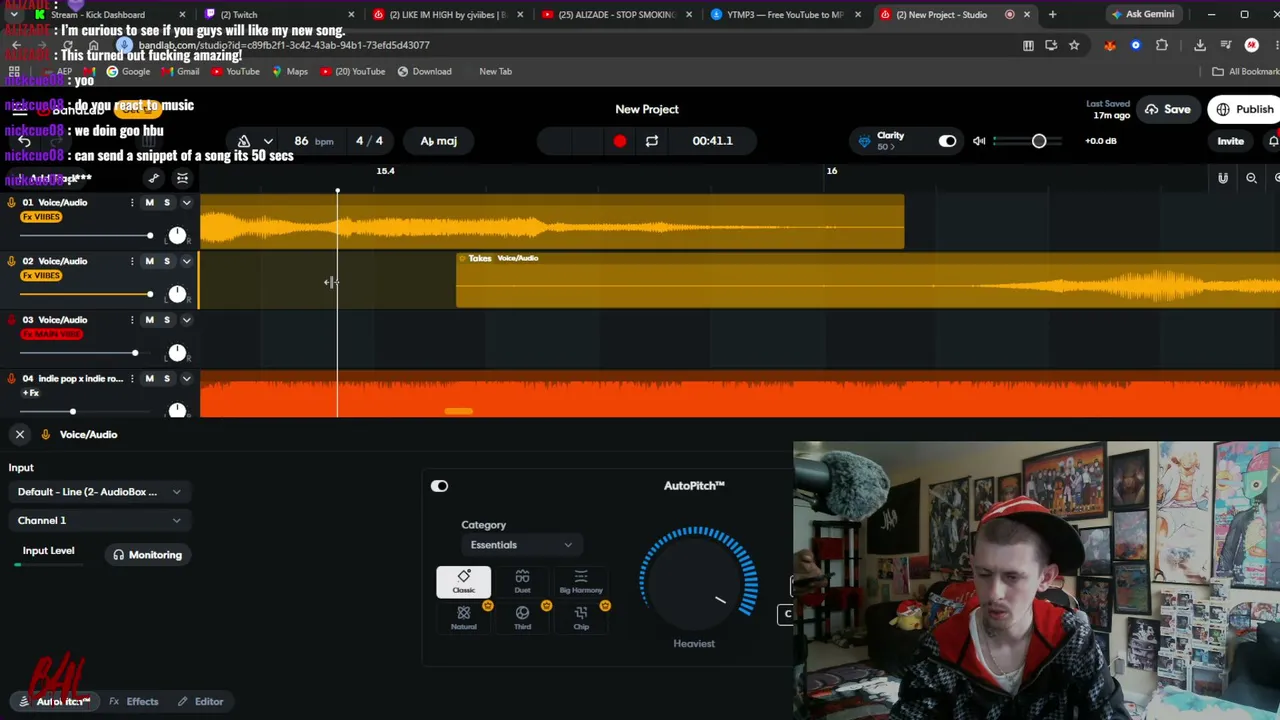
Task: Click track 03 red microphone icon
Action: [12, 320]
